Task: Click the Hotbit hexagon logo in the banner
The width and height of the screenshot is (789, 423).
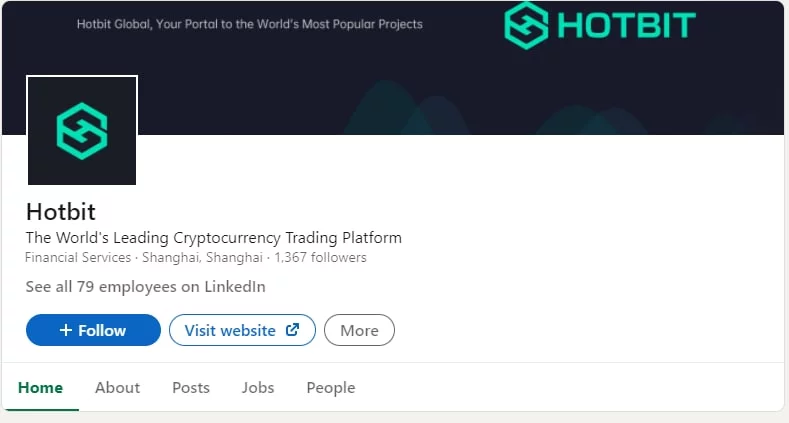Action: coord(526,25)
